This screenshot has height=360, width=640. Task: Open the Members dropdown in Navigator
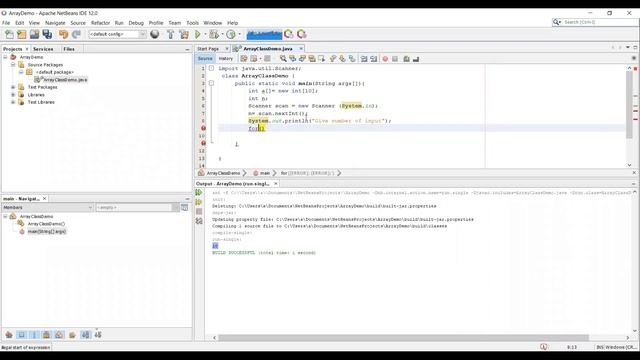click(48, 207)
